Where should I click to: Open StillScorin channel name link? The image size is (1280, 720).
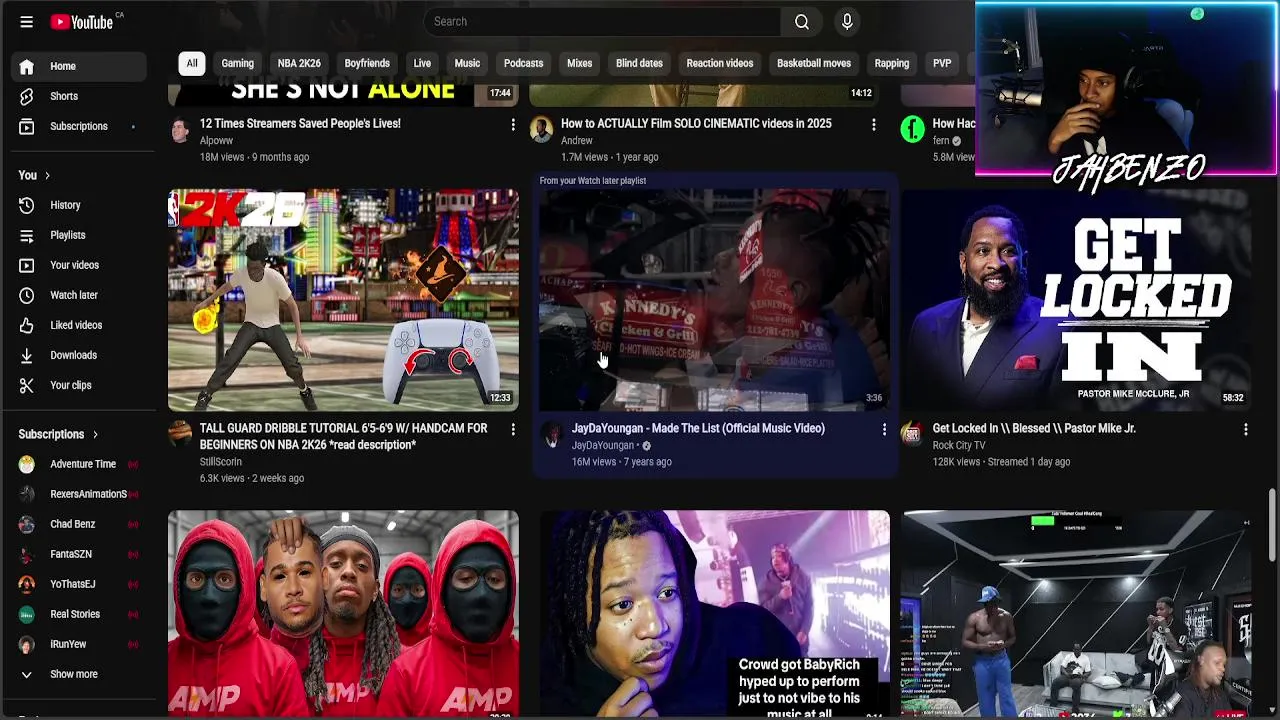click(x=220, y=462)
